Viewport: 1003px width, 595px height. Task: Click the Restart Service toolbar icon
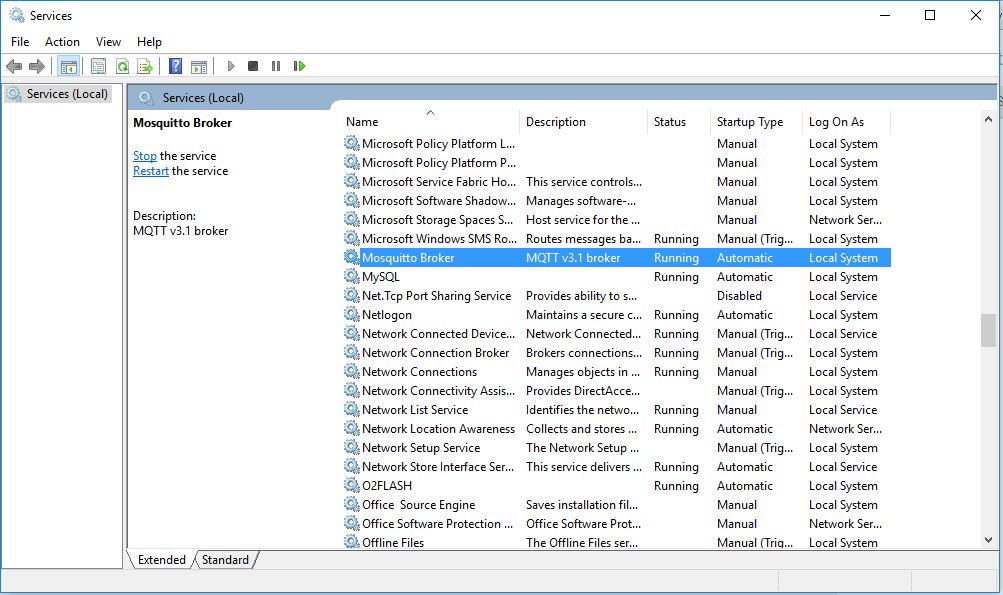point(299,67)
